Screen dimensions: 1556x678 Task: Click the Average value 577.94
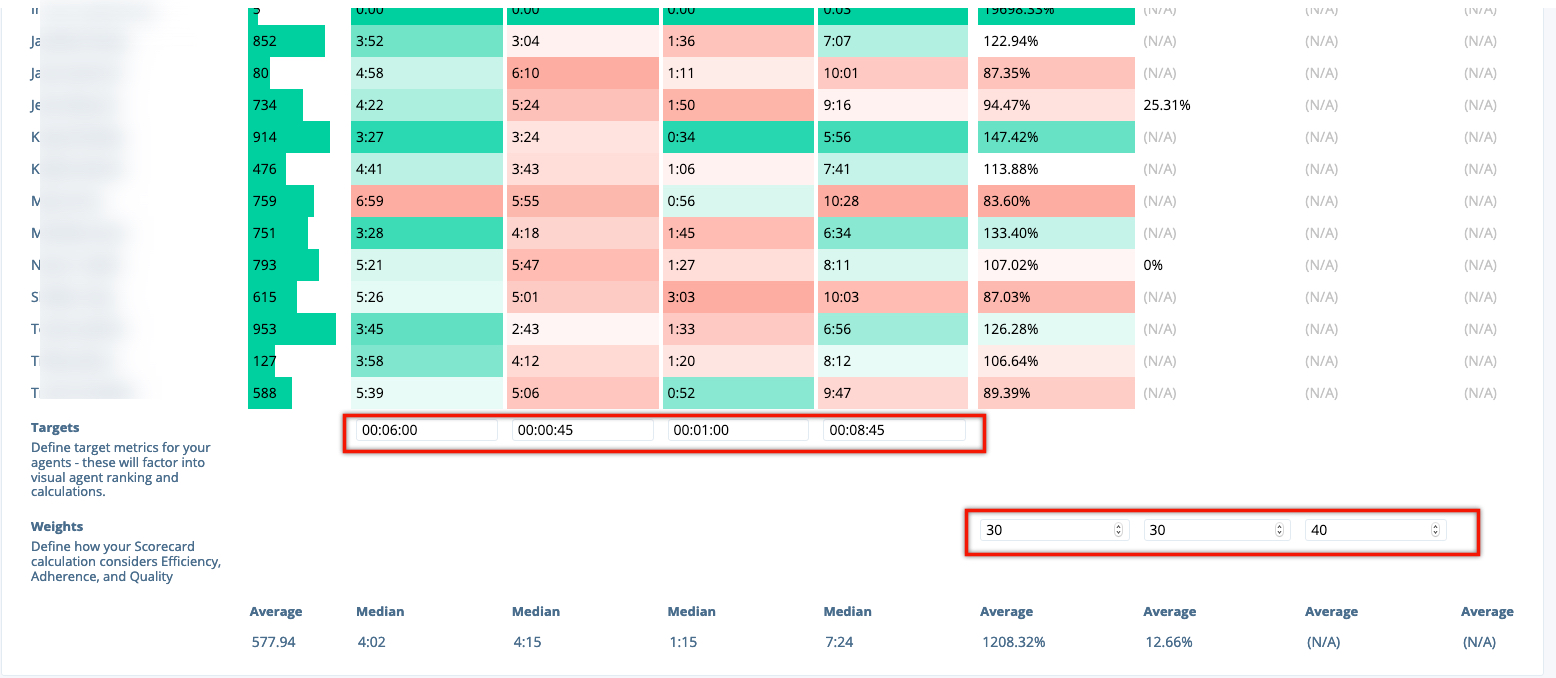pyautogui.click(x=273, y=641)
